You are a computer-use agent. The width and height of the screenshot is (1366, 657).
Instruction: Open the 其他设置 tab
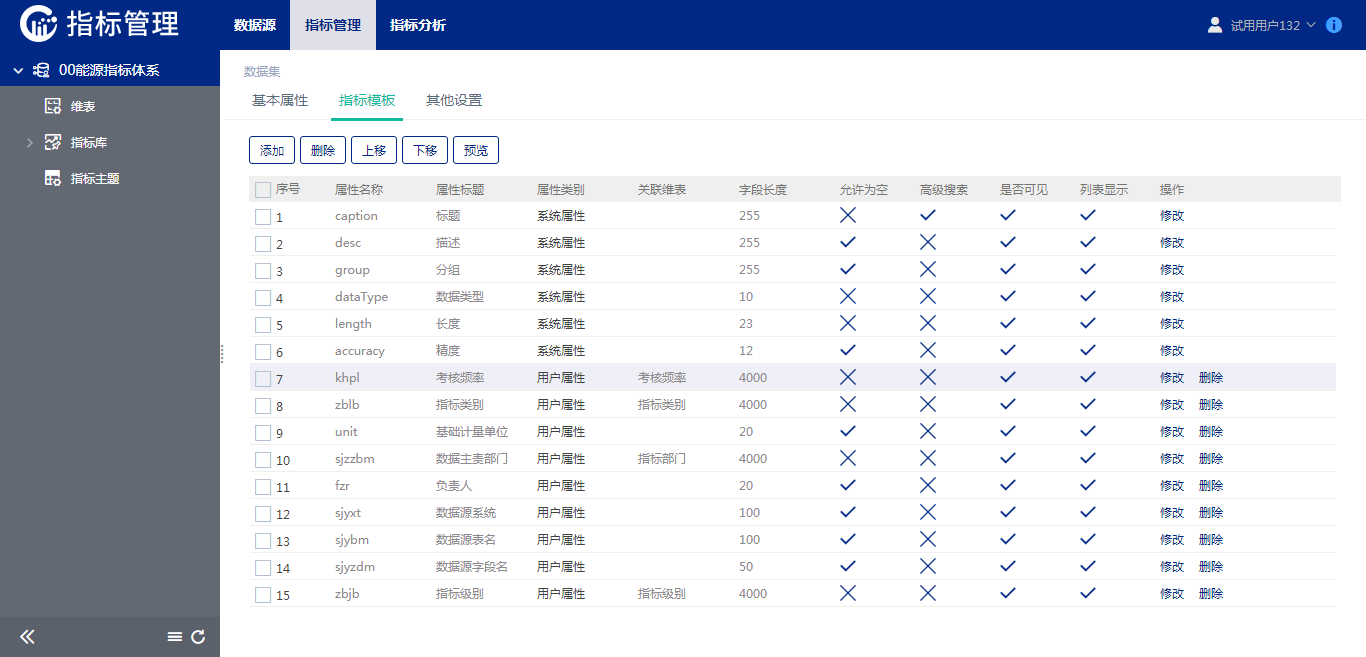[x=453, y=100]
